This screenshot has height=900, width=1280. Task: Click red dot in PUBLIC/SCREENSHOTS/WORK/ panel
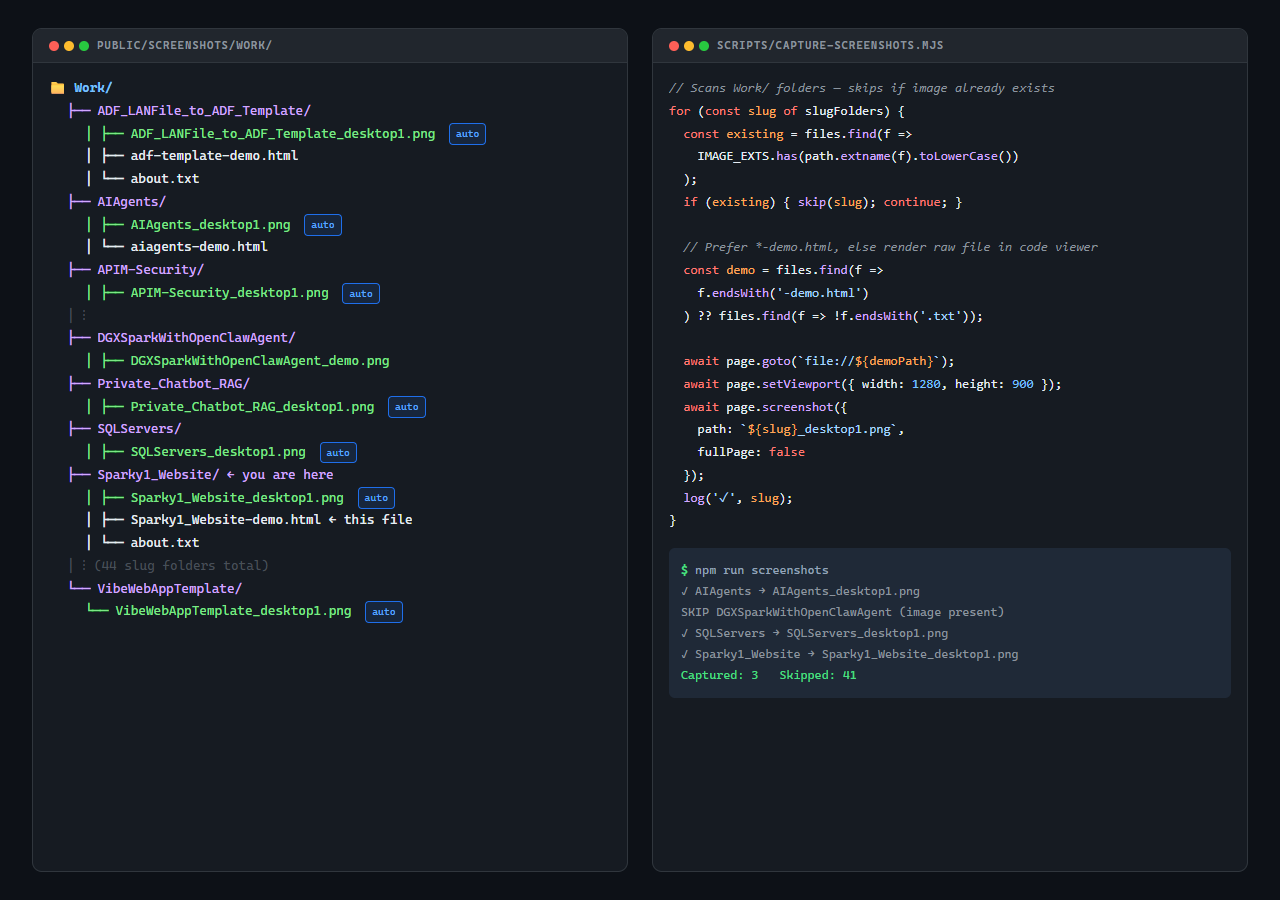click(x=54, y=46)
